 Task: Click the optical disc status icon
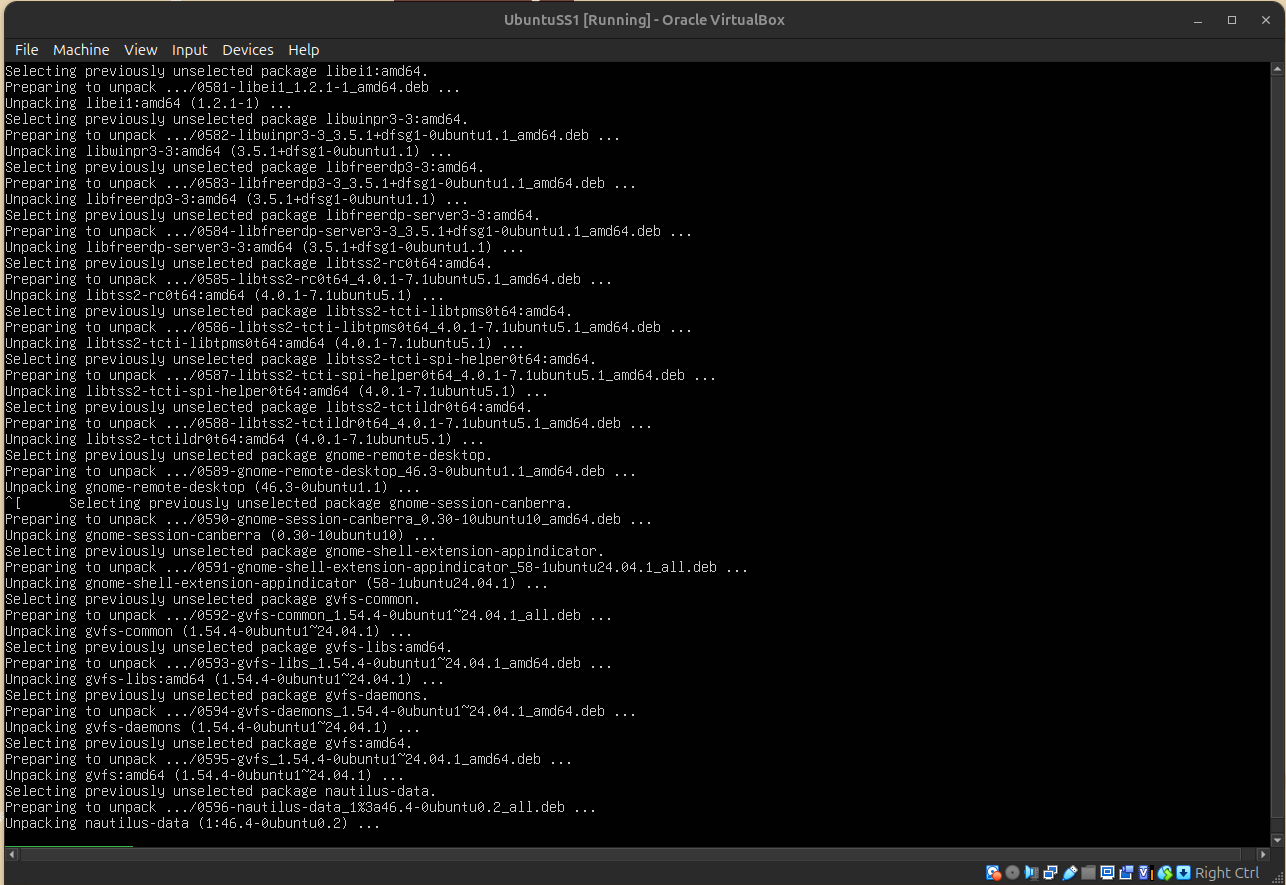[x=1012, y=873]
